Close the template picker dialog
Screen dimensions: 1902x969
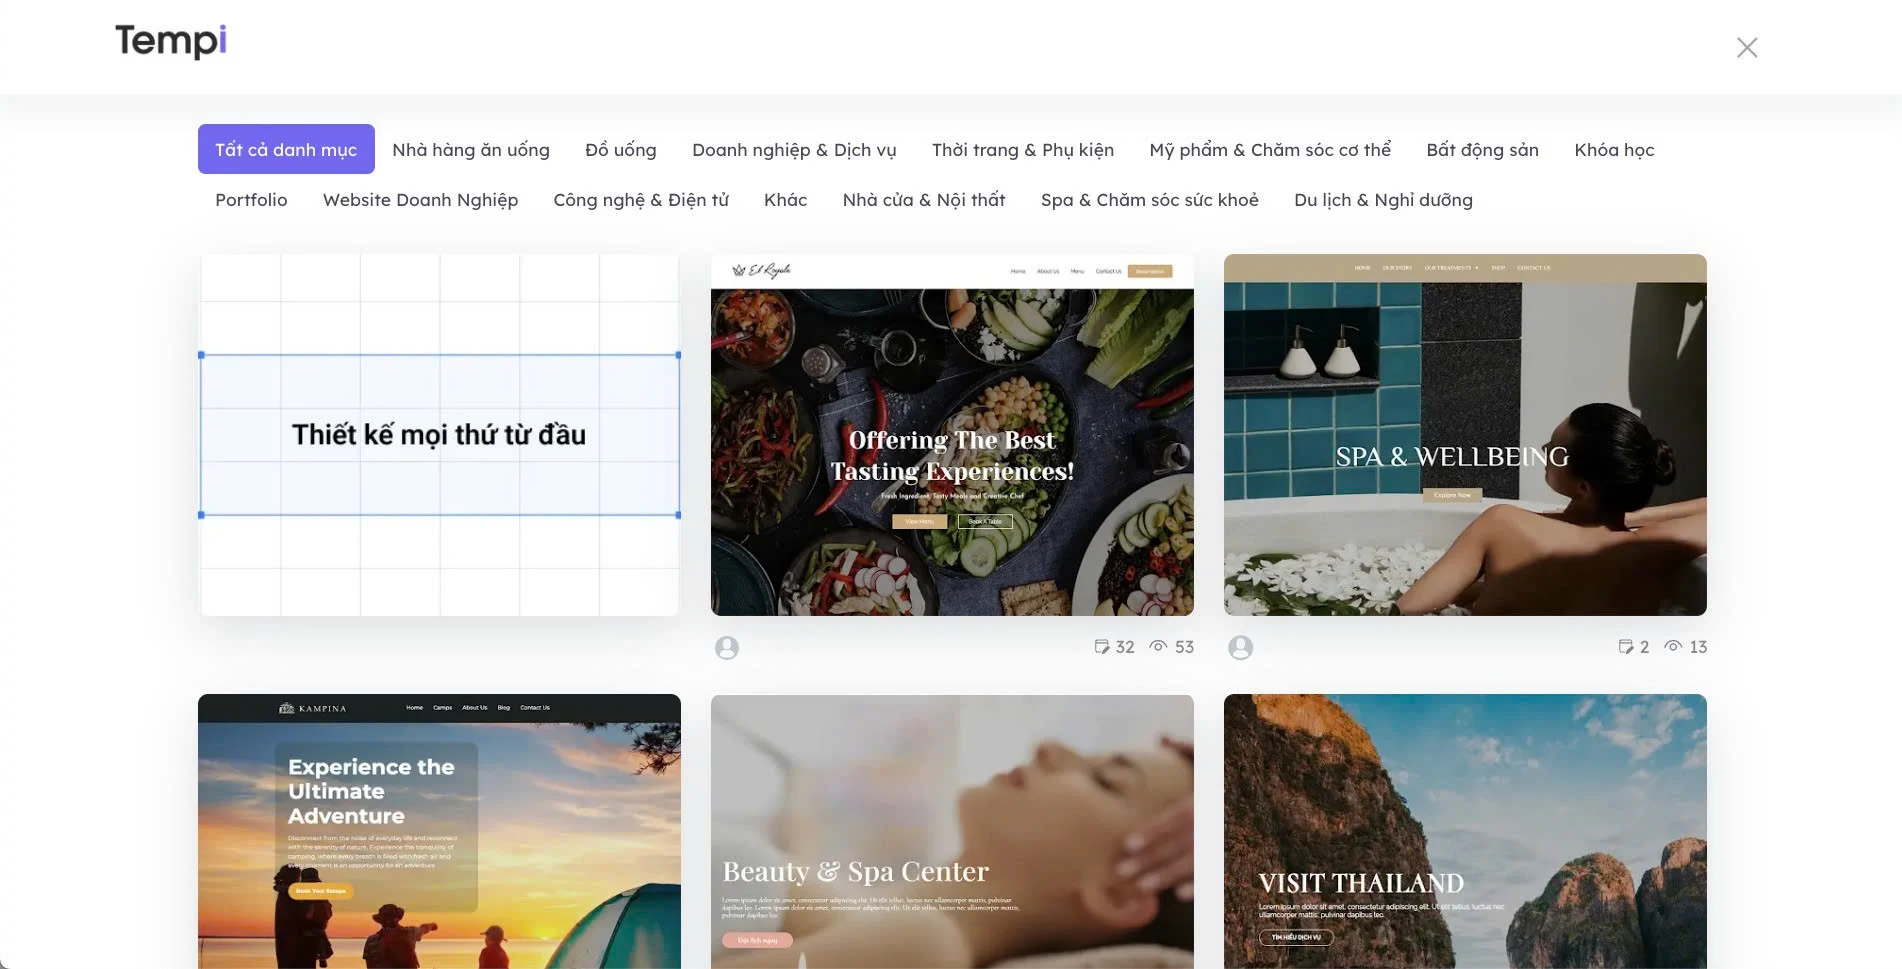pos(1746,48)
